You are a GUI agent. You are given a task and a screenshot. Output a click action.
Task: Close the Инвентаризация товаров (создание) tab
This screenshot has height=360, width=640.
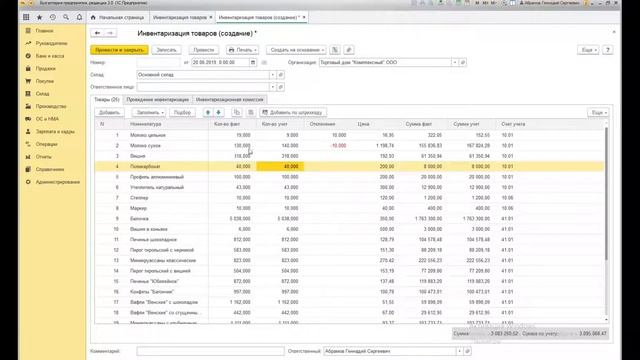click(304, 17)
